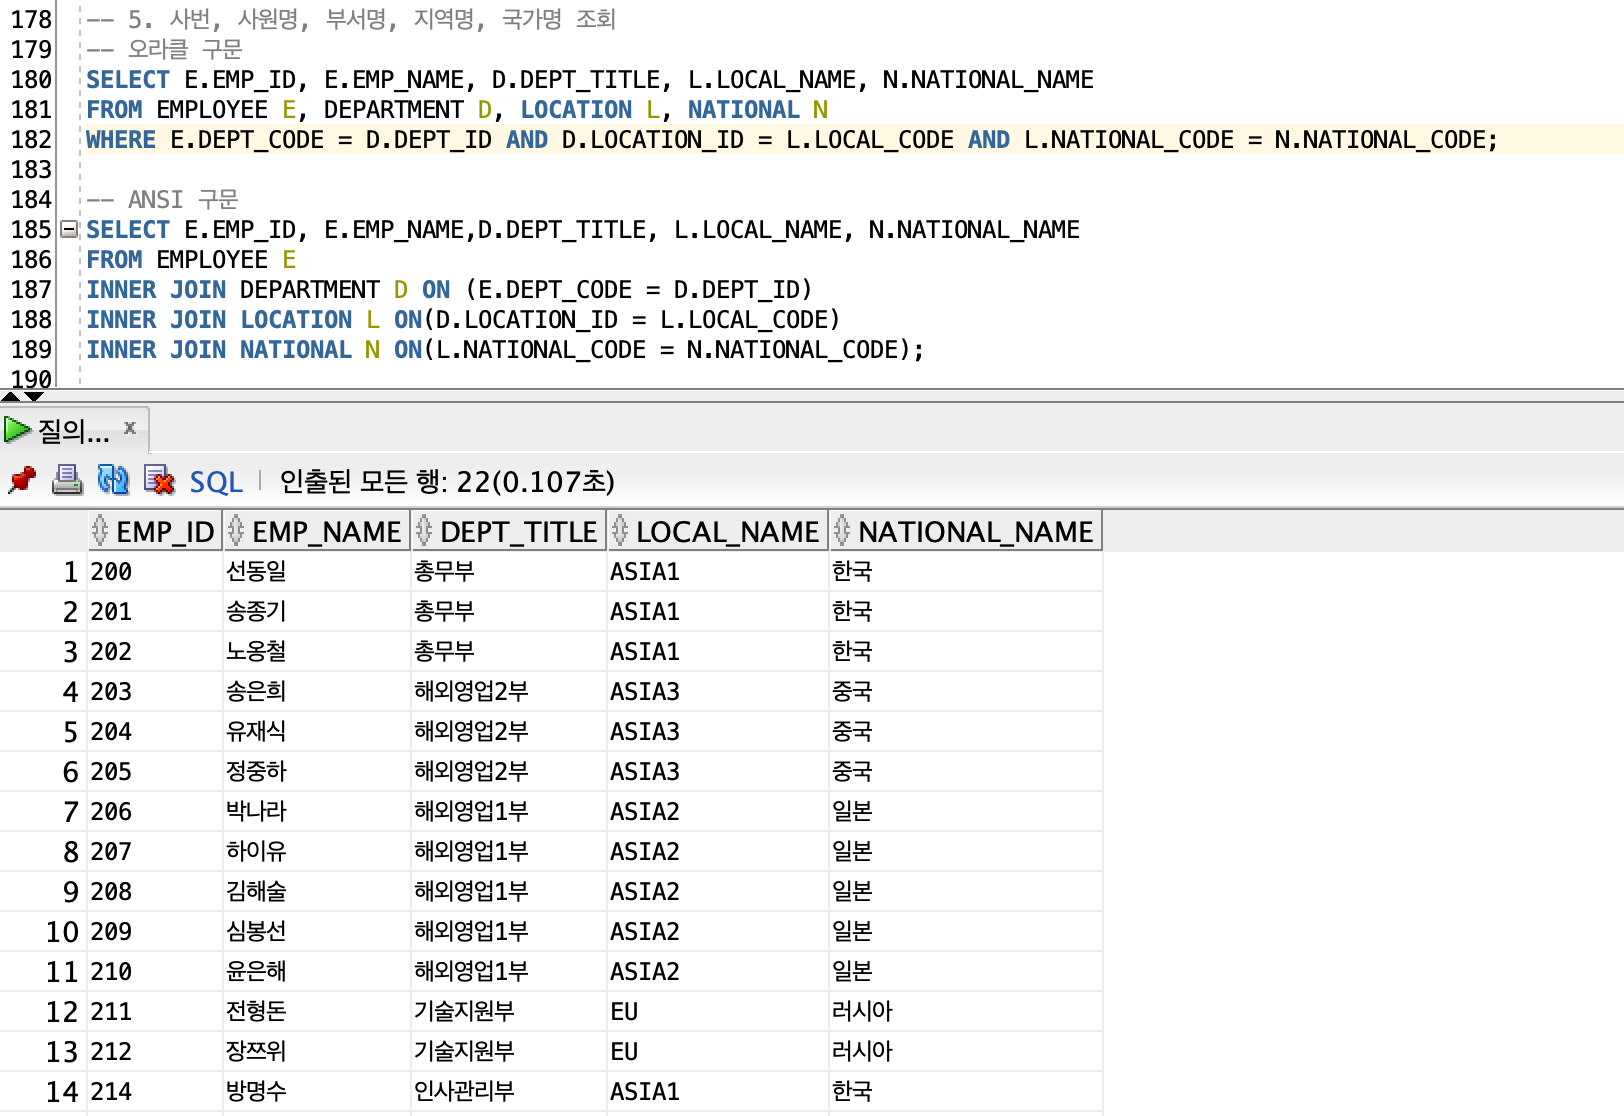Open the SQL link in result toolbar
1624x1116 pixels.
(216, 482)
